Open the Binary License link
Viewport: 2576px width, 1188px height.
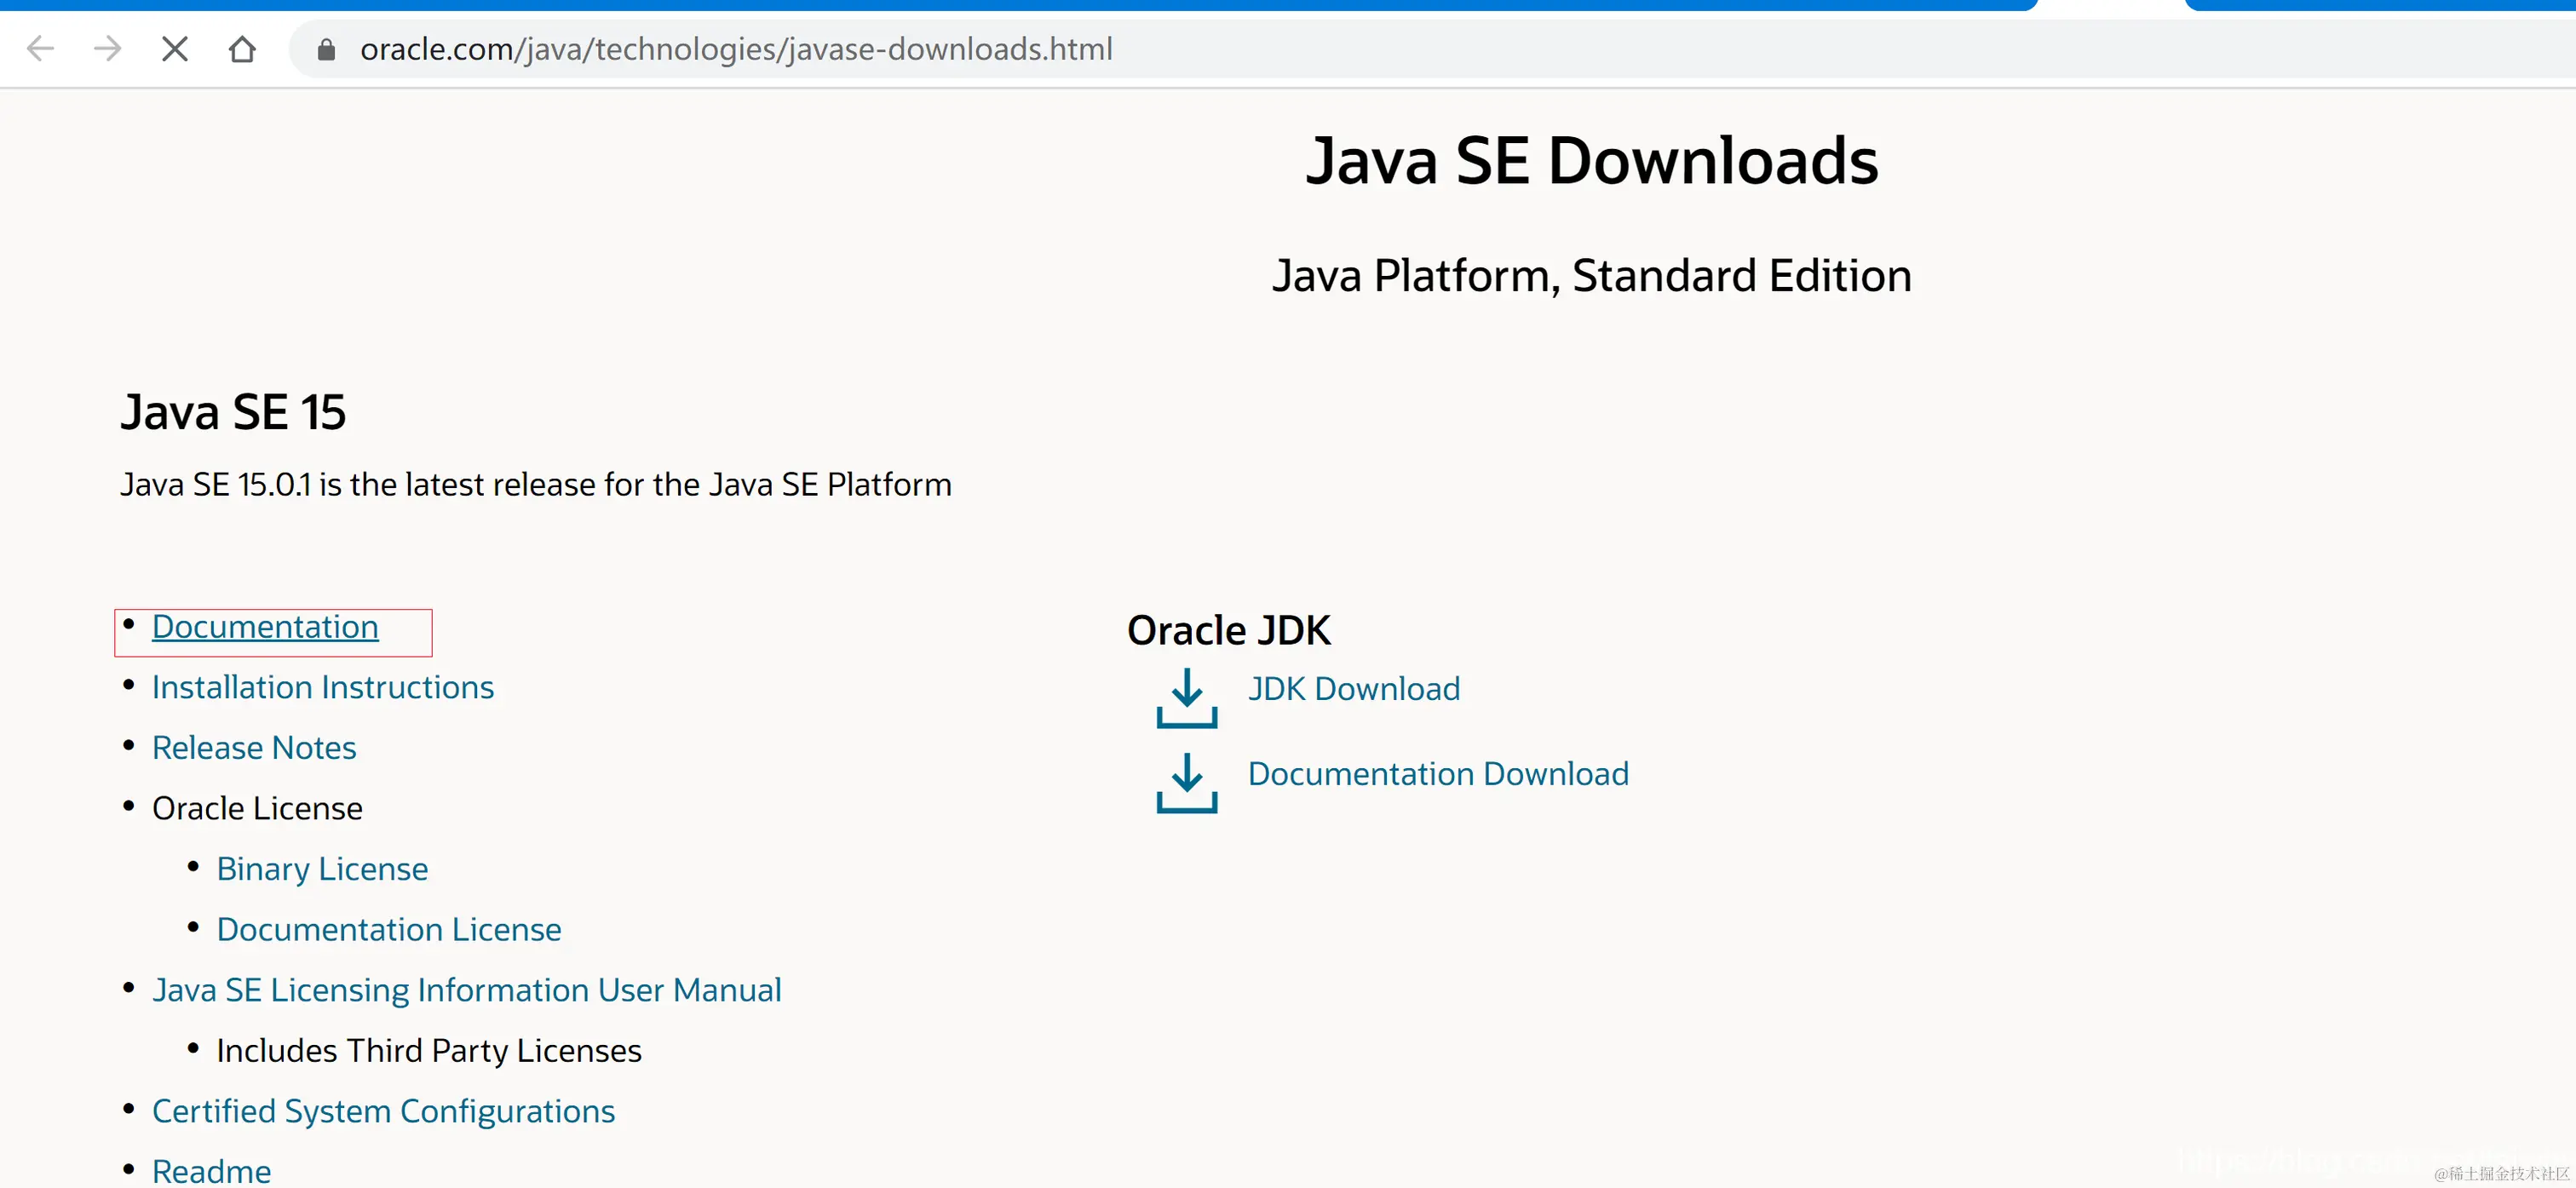322,869
